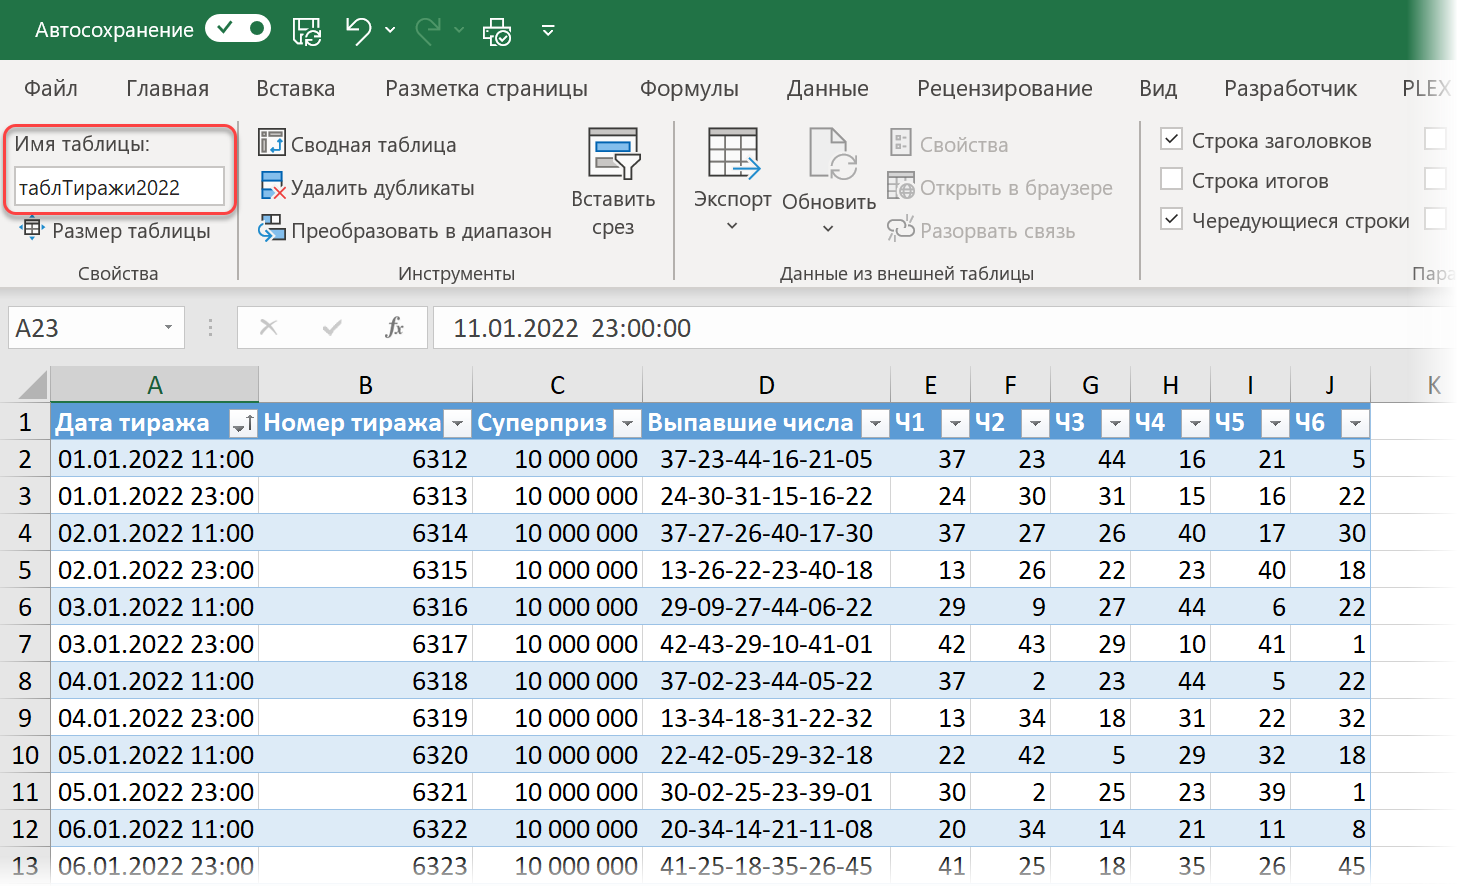Open the Name Box dropdown arrow

(x=168, y=328)
